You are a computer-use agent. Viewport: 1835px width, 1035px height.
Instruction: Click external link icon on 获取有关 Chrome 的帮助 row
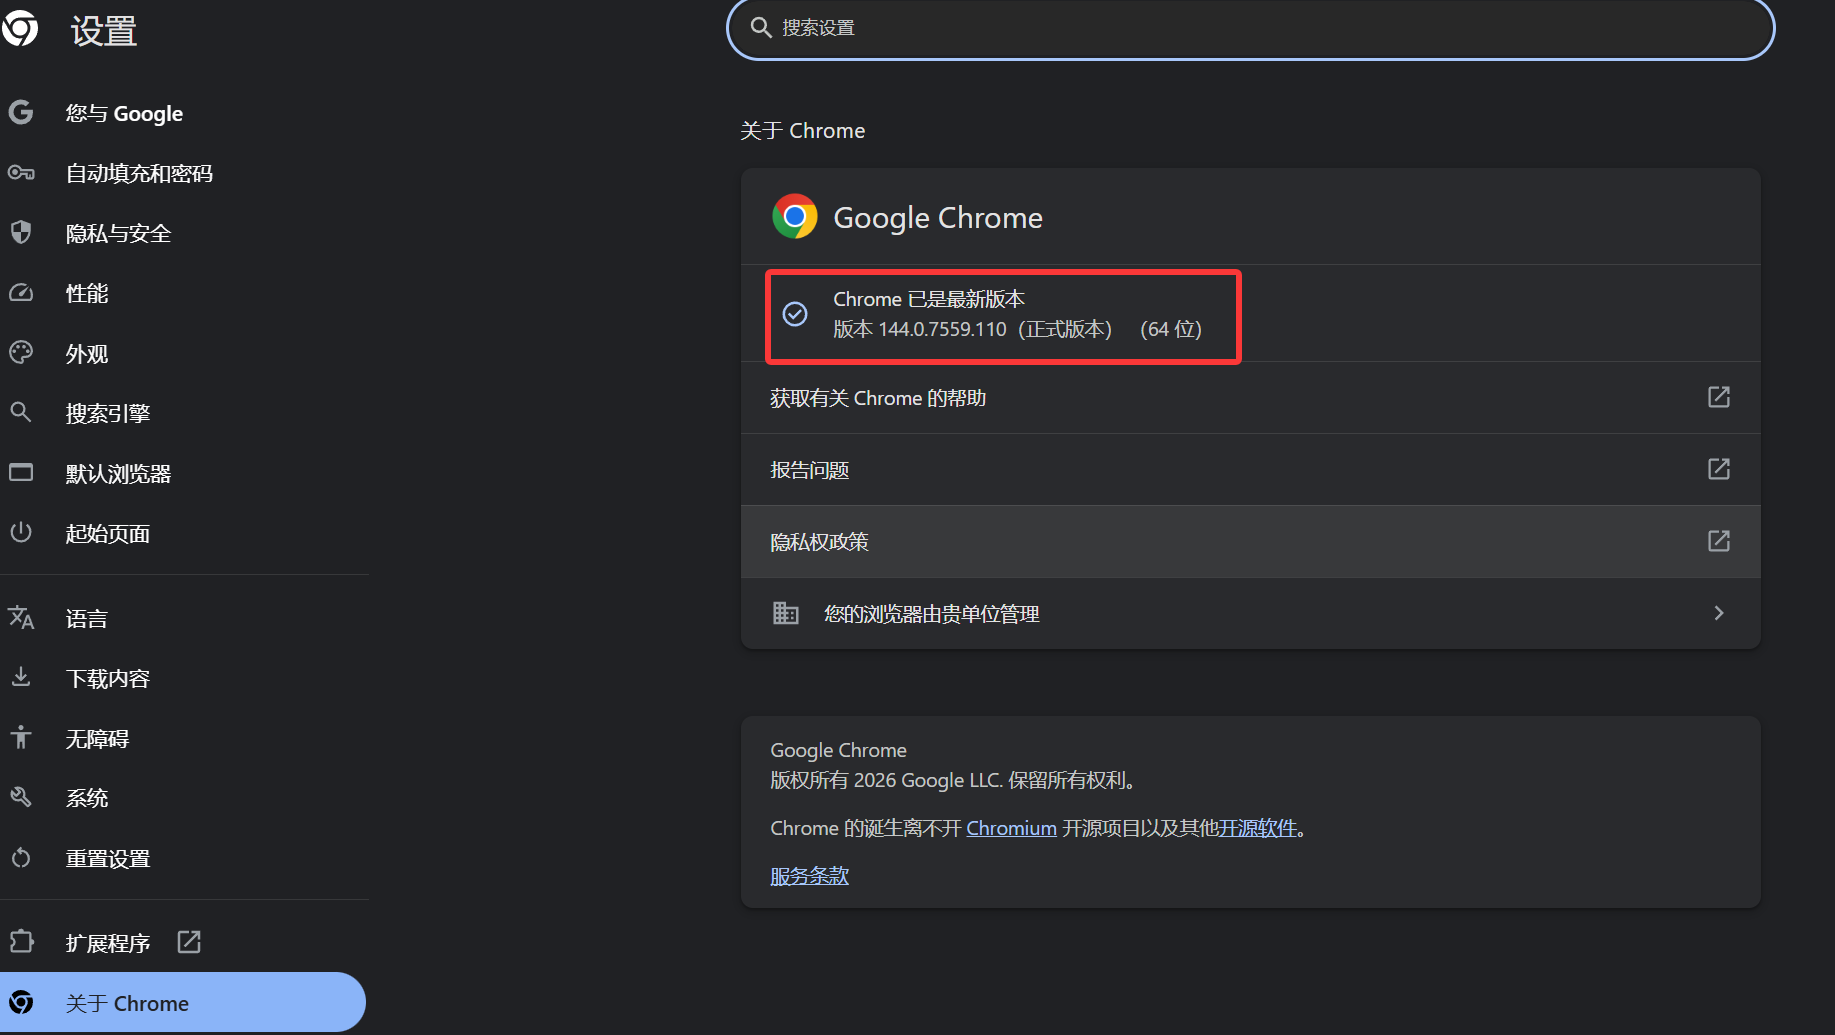(1718, 397)
